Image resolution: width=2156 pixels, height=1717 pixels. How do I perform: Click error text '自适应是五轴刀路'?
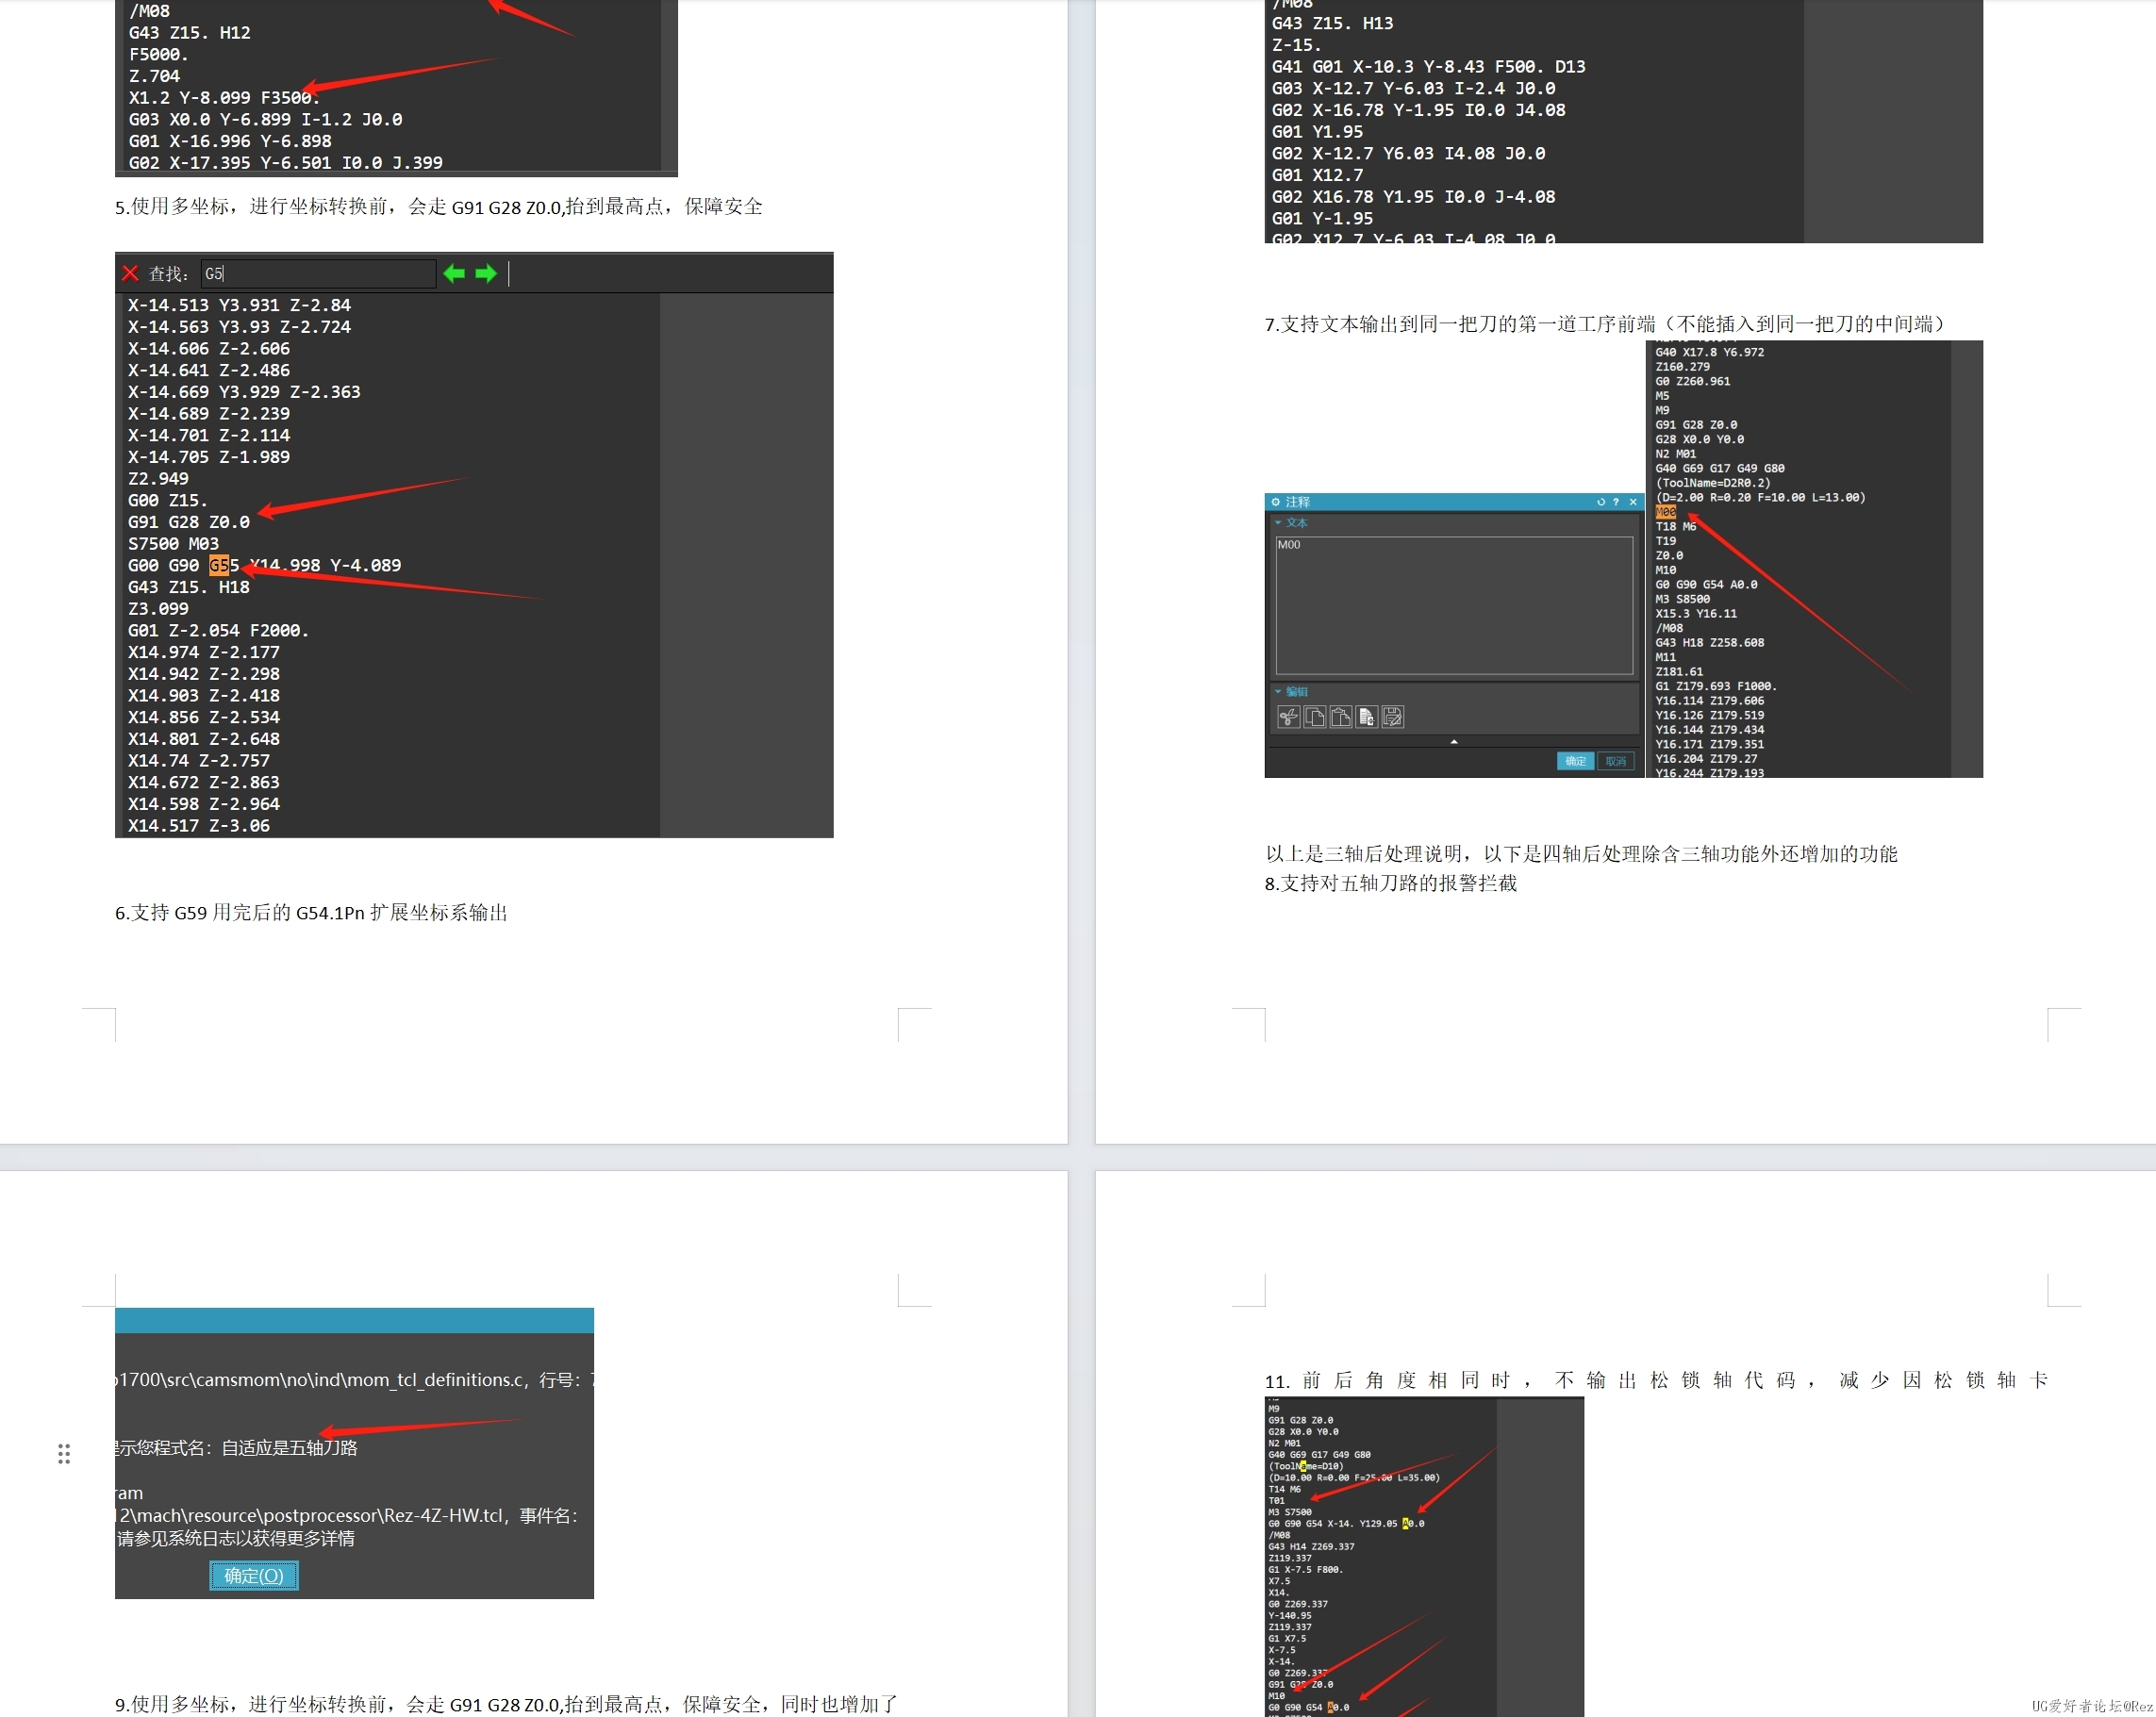pyautogui.click(x=289, y=1448)
